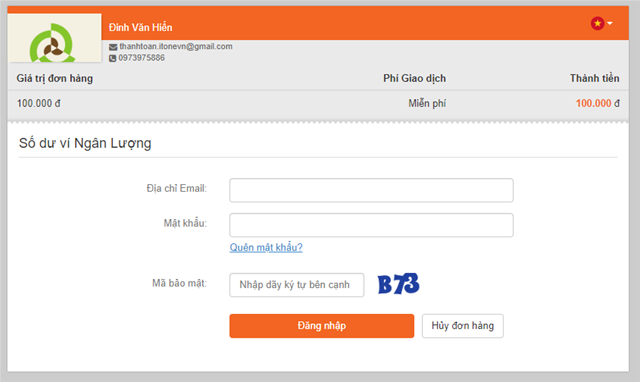Select the Mã bảo mật label
Screen dimensions: 640x382
(x=180, y=283)
